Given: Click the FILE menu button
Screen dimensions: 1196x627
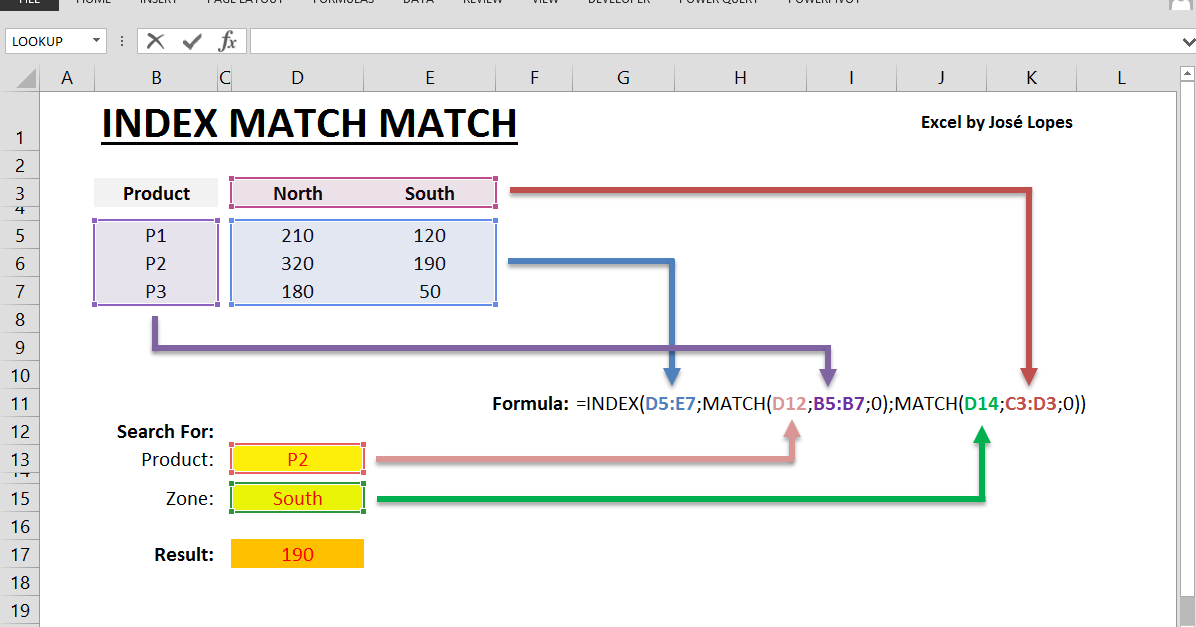Looking at the screenshot, I should [x=27, y=3].
